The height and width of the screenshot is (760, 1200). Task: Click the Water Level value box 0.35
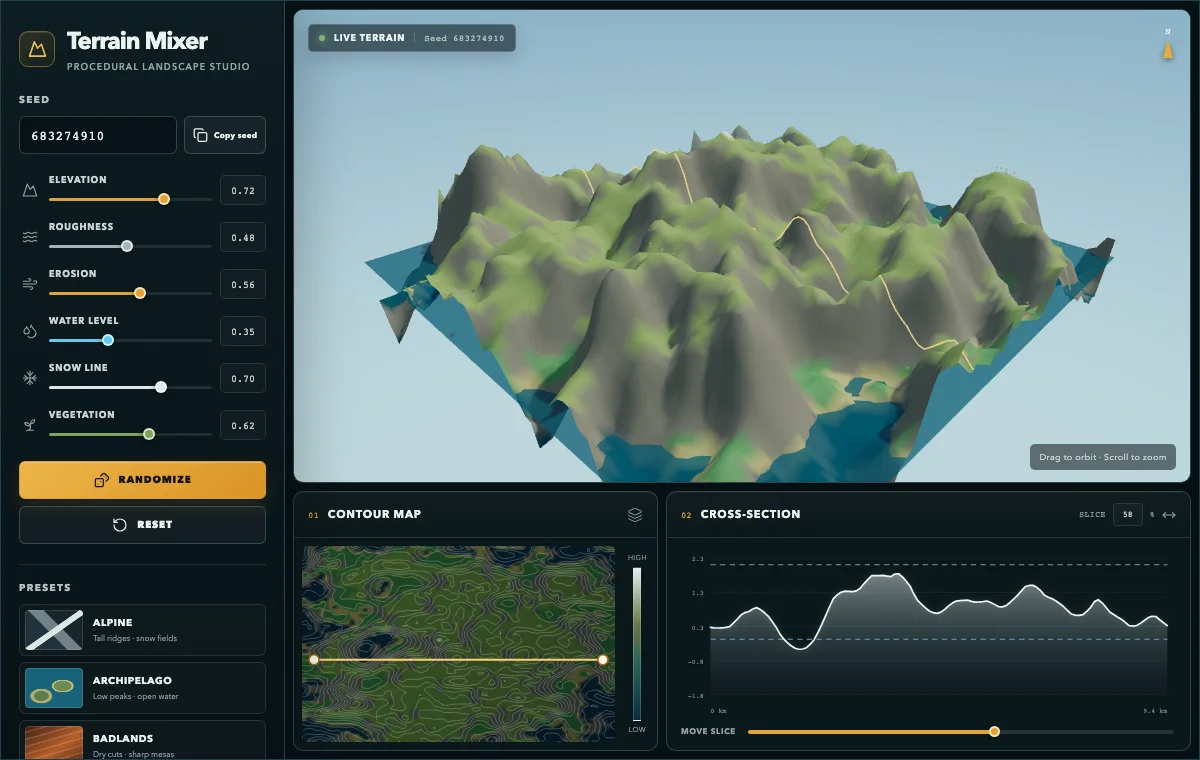click(243, 331)
